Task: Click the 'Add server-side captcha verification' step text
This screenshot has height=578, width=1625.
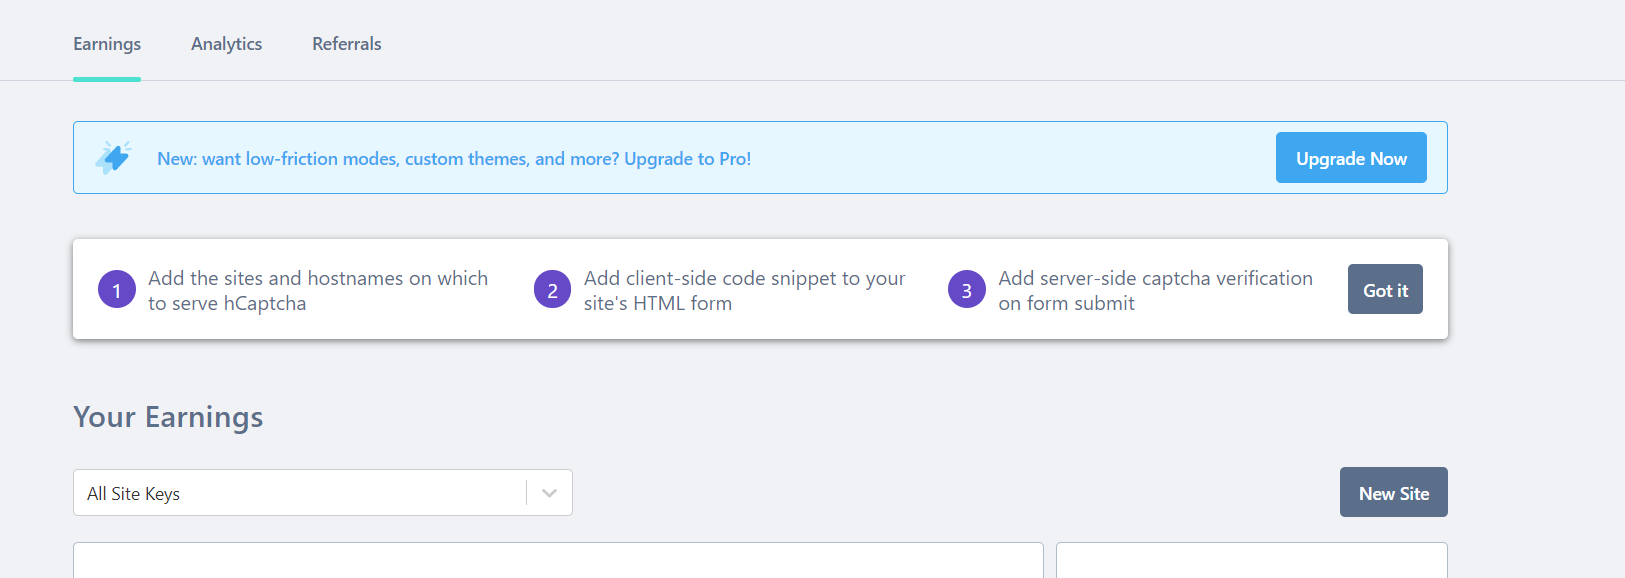Action: pos(1155,290)
